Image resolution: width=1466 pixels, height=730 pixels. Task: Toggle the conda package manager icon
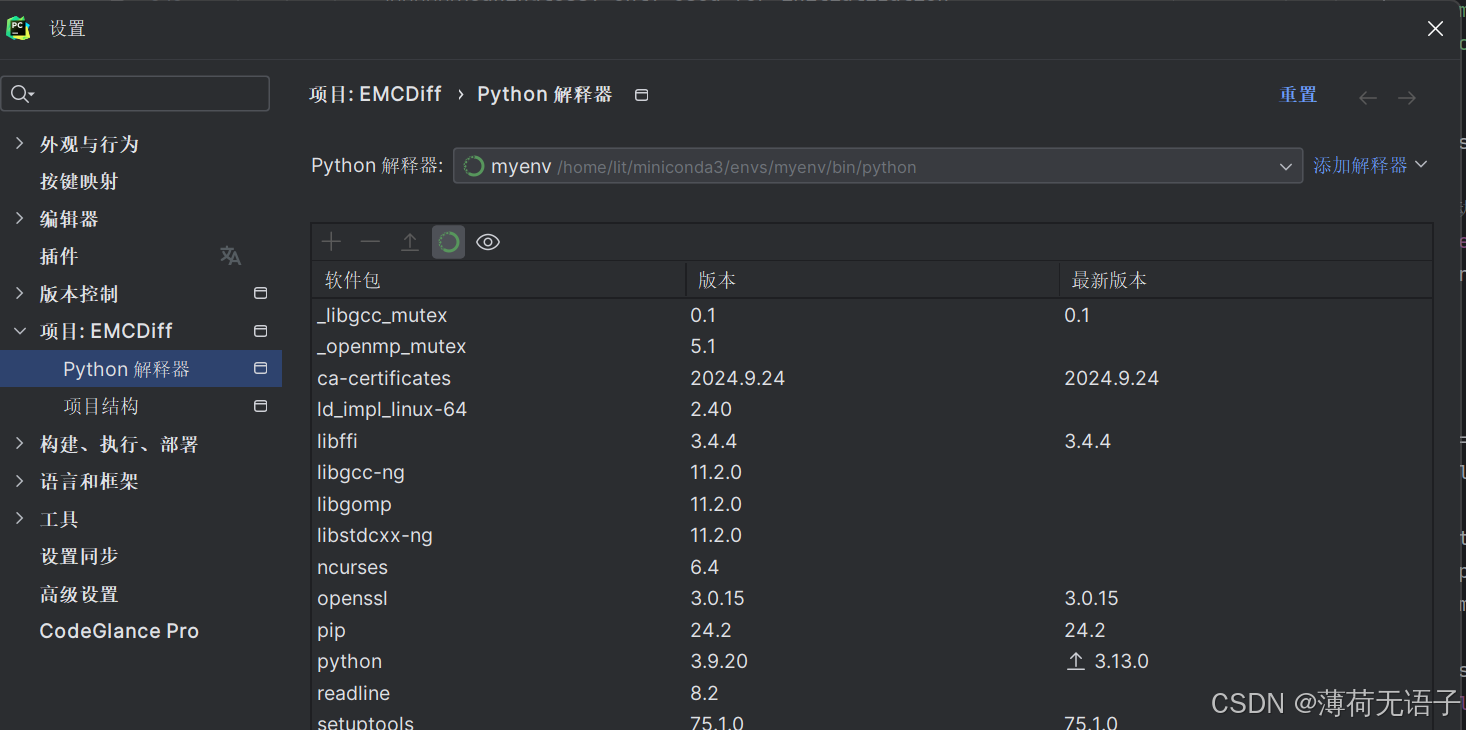pyautogui.click(x=448, y=242)
